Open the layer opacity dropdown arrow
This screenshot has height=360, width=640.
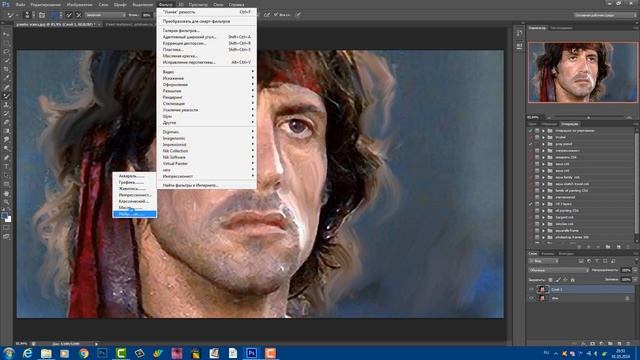635,270
